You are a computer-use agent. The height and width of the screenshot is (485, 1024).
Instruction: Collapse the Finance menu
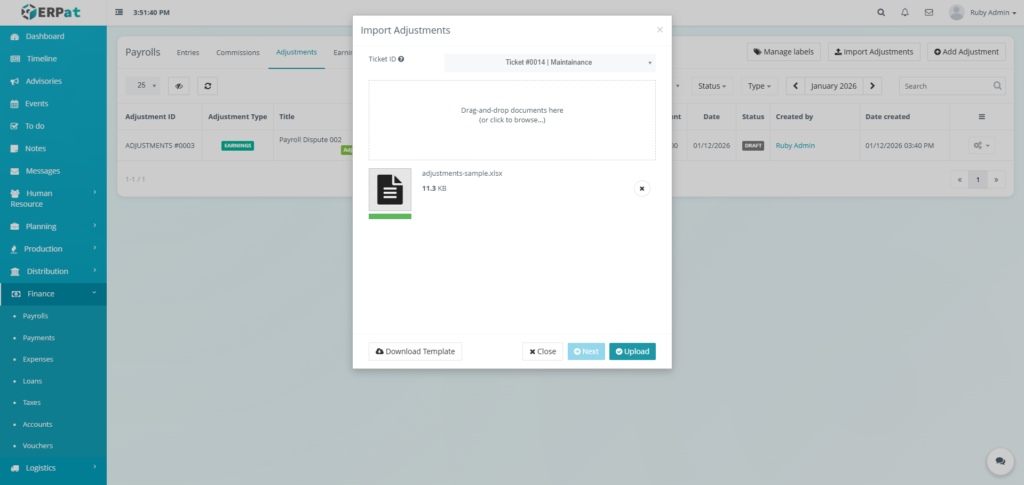click(53, 294)
